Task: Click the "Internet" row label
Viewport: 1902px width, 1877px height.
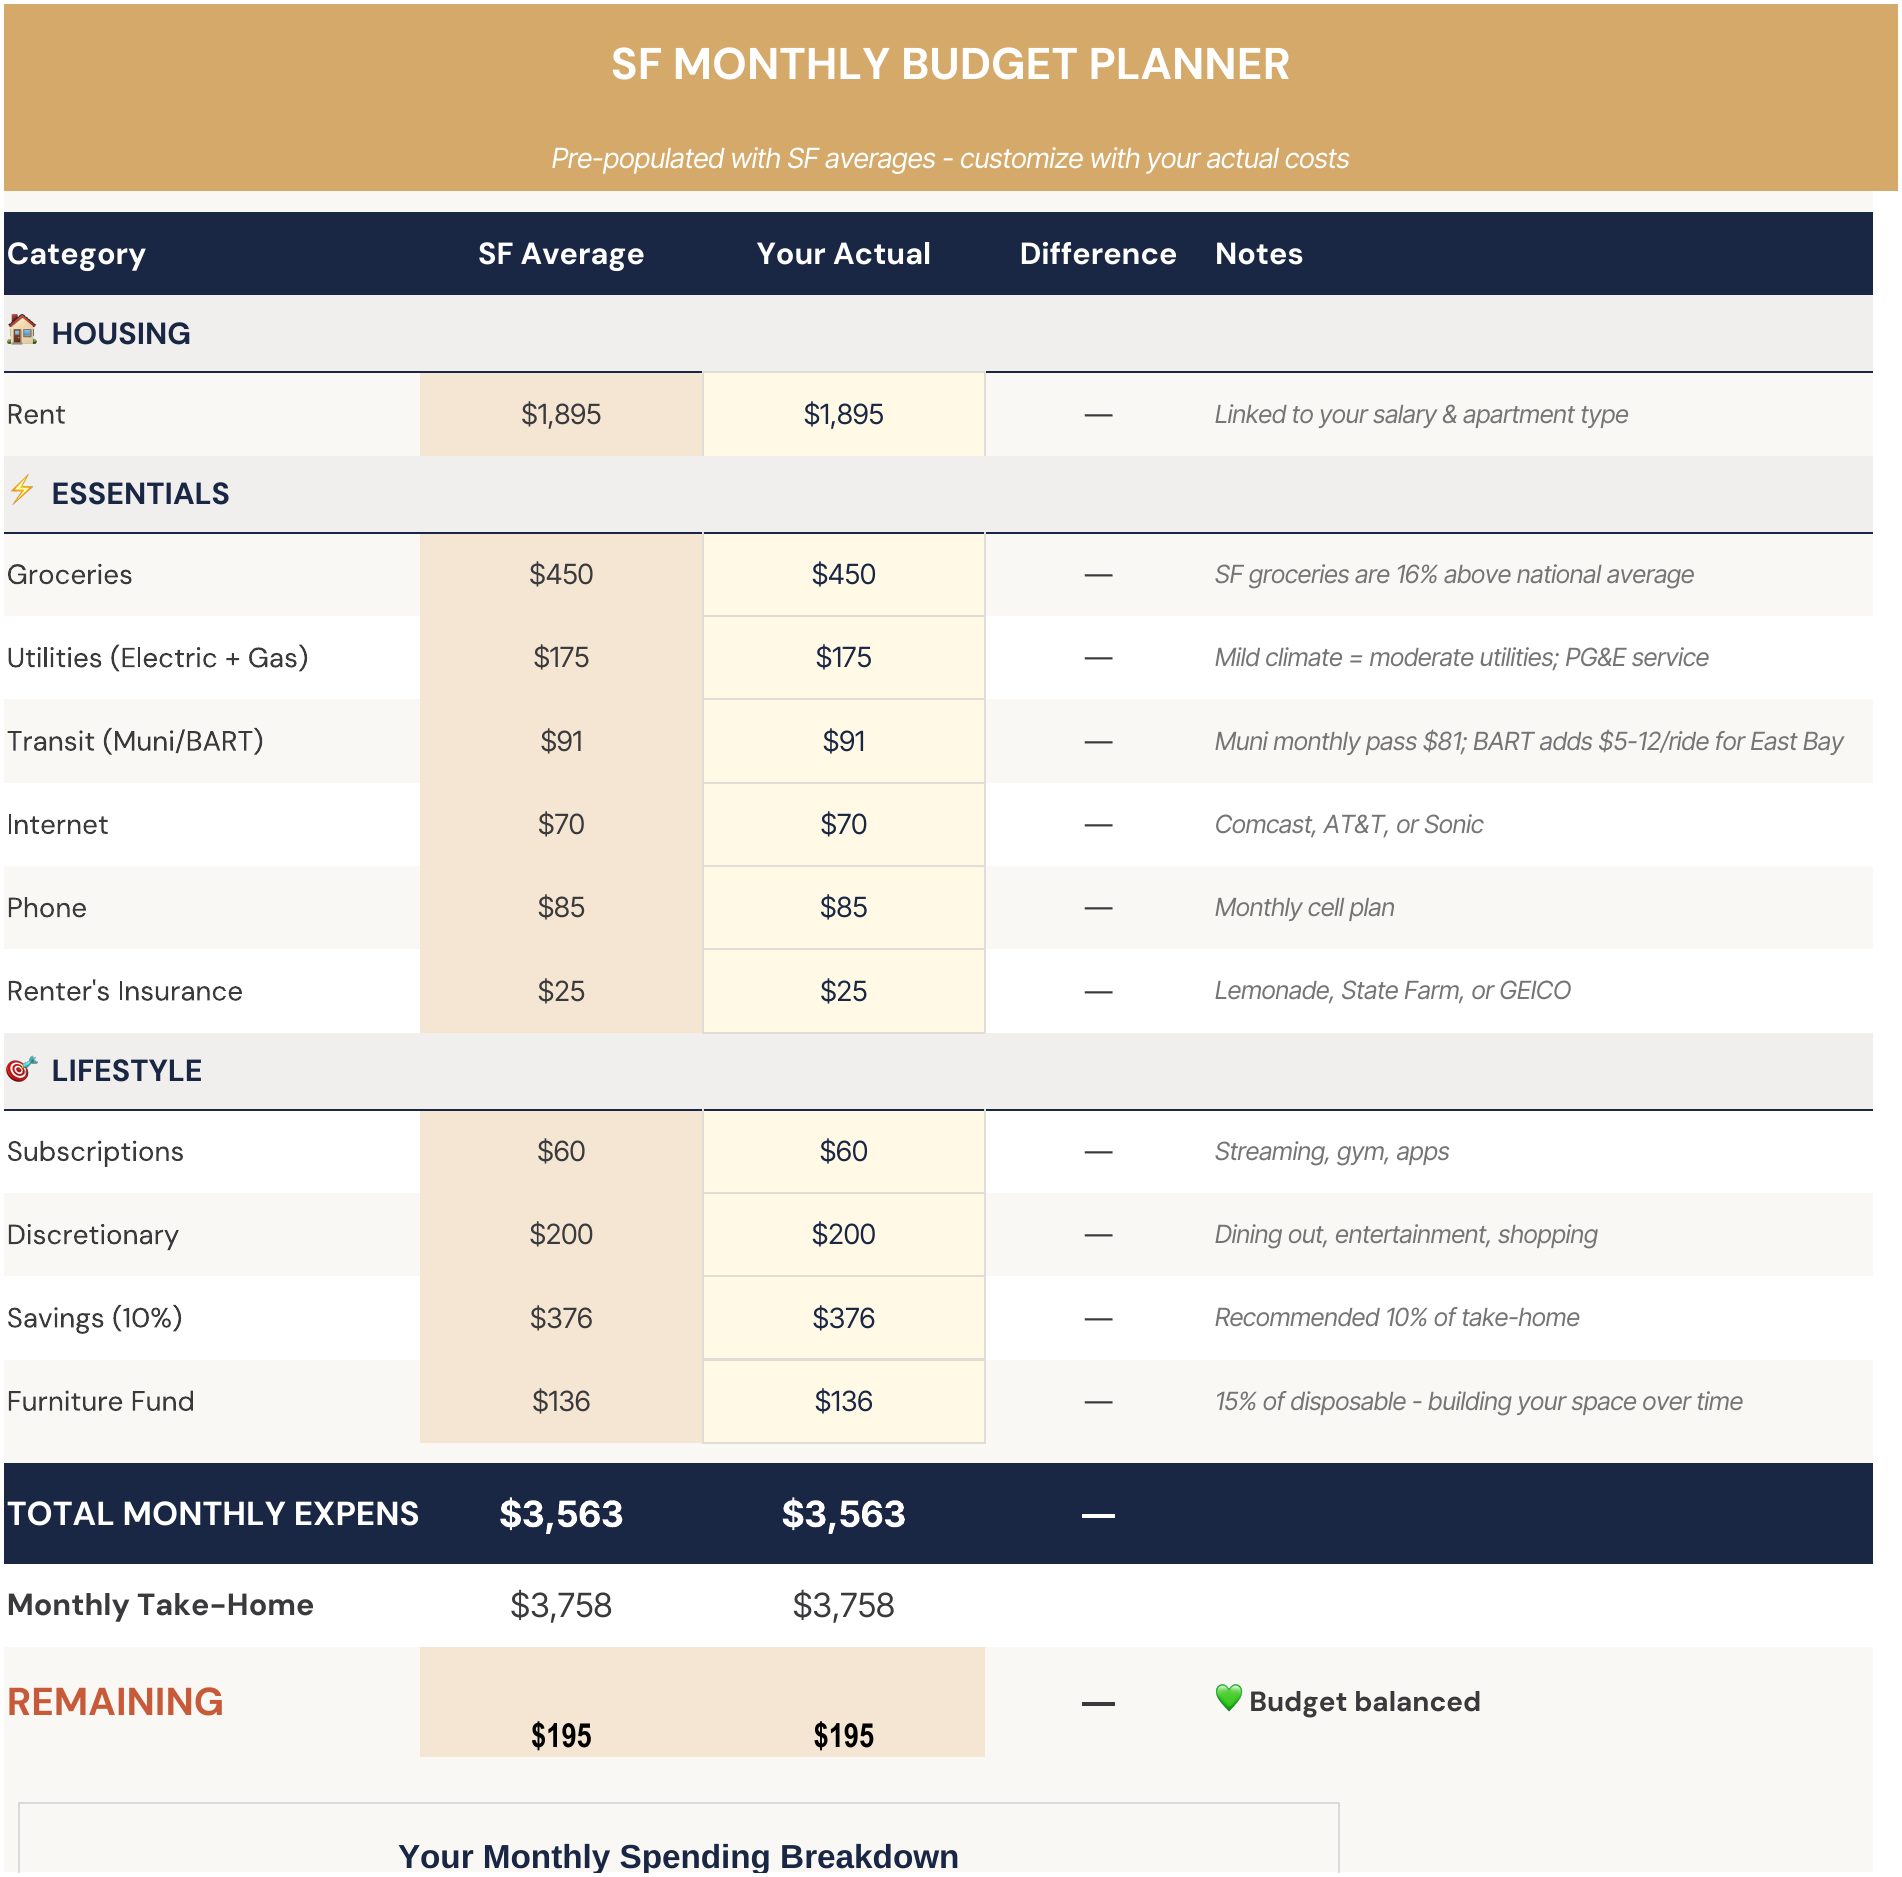Action: [58, 825]
